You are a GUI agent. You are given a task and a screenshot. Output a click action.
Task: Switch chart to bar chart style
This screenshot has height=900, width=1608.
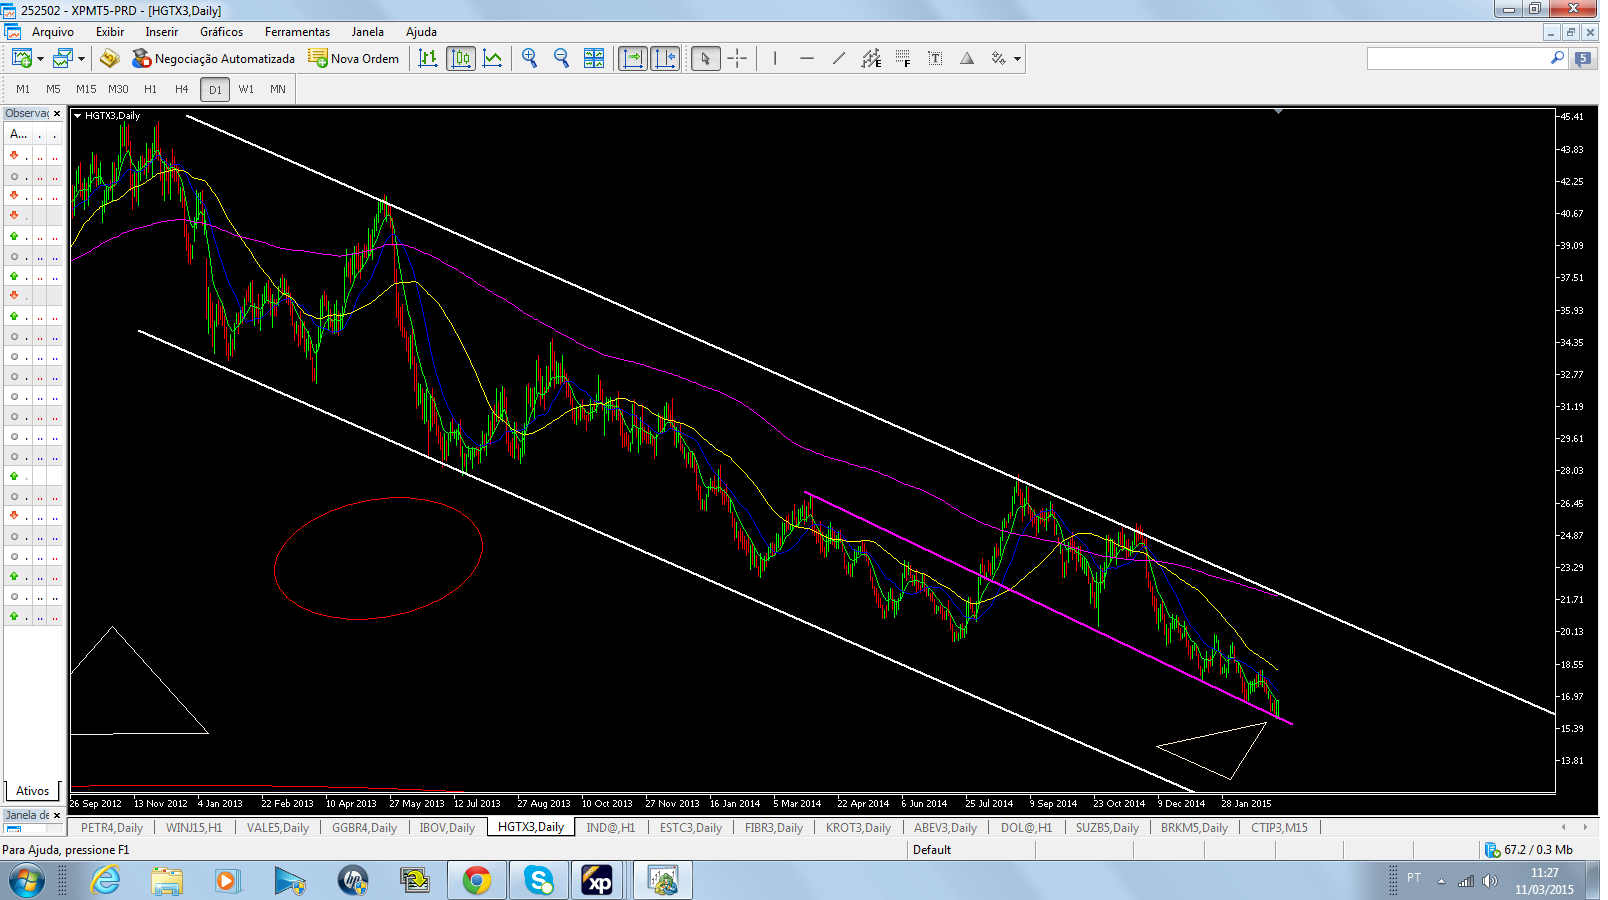428,59
